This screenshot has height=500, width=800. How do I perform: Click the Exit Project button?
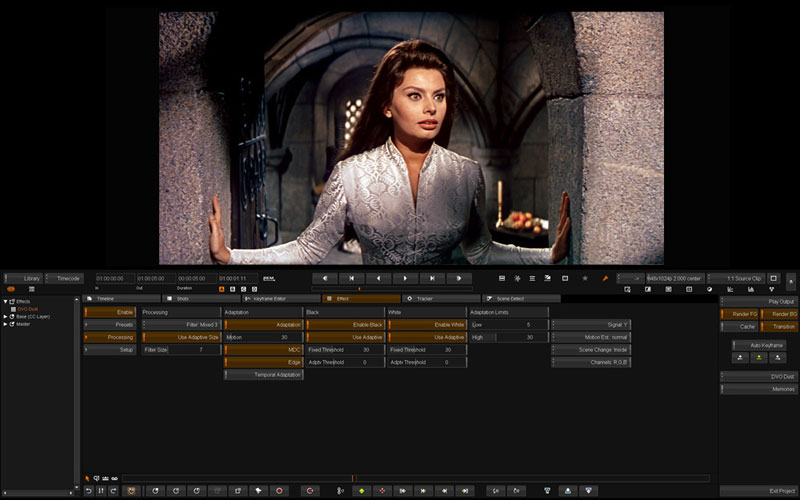point(758,491)
